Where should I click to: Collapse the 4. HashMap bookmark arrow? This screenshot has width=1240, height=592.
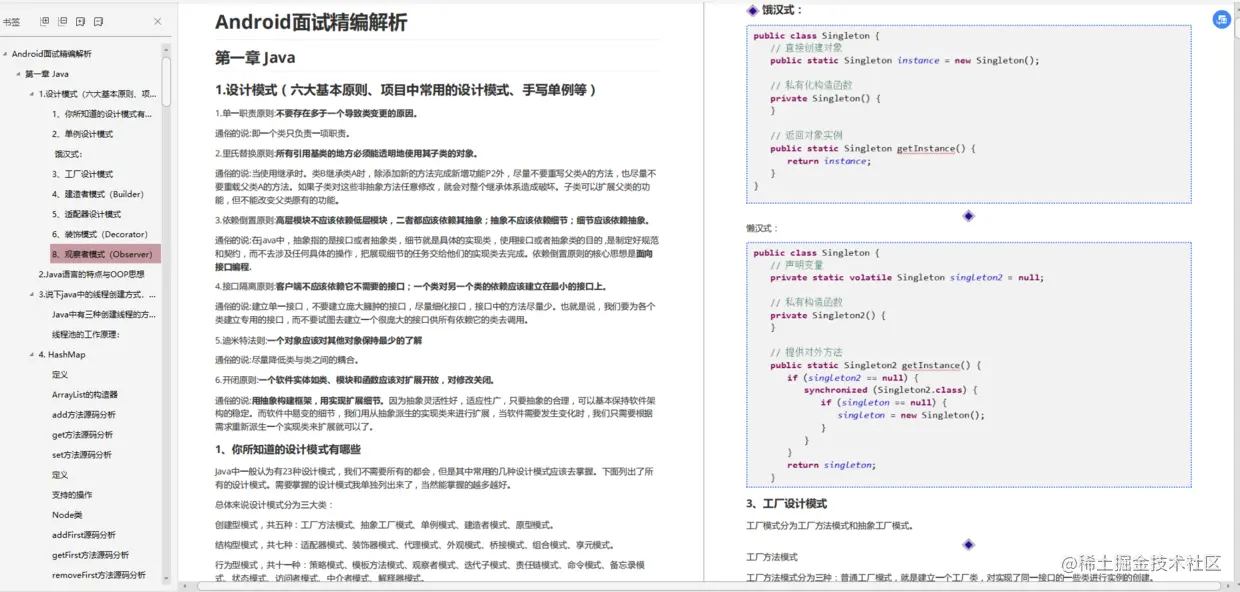[x=31, y=355]
